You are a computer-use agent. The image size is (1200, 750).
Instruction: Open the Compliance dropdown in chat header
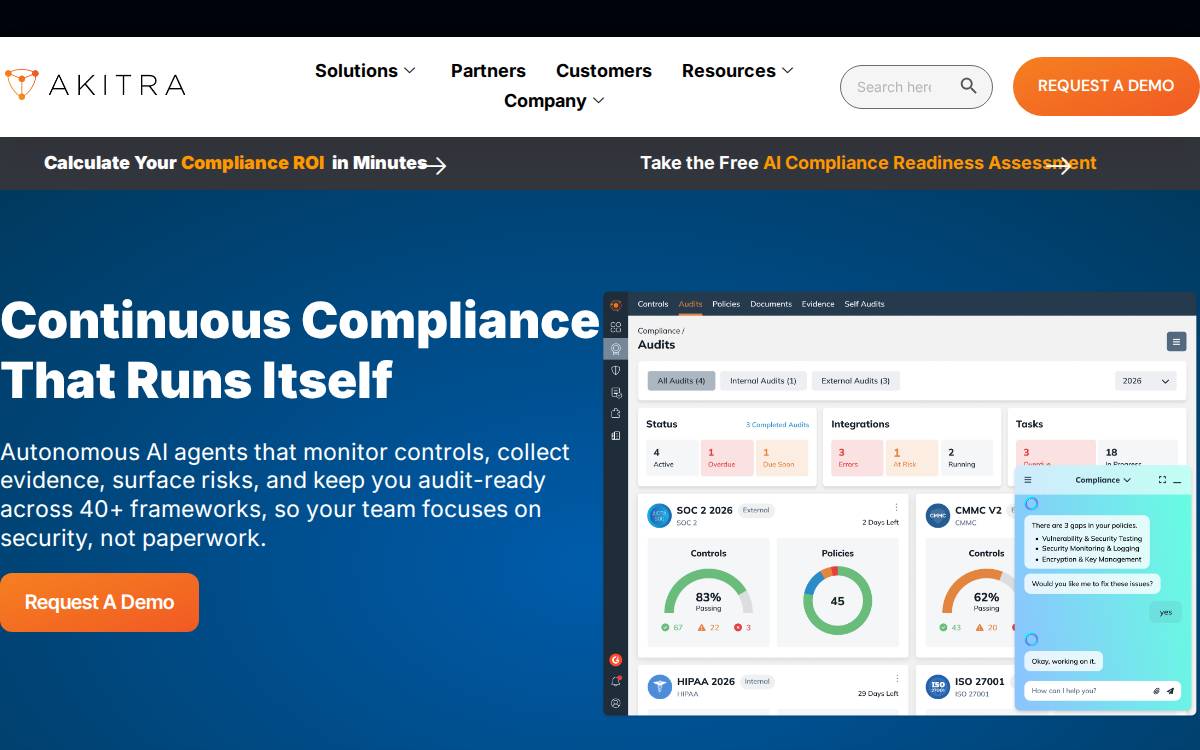pyautogui.click(x=1103, y=480)
